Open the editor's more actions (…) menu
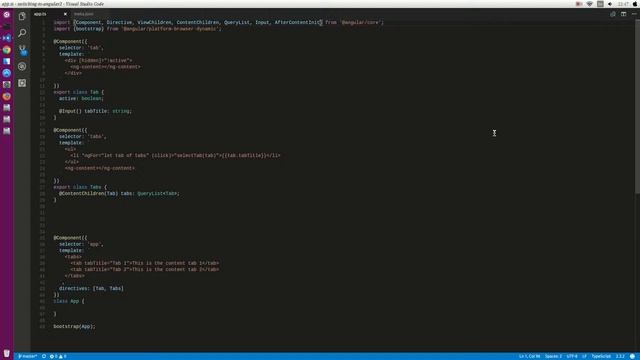The height and width of the screenshot is (360, 640). 634,14
